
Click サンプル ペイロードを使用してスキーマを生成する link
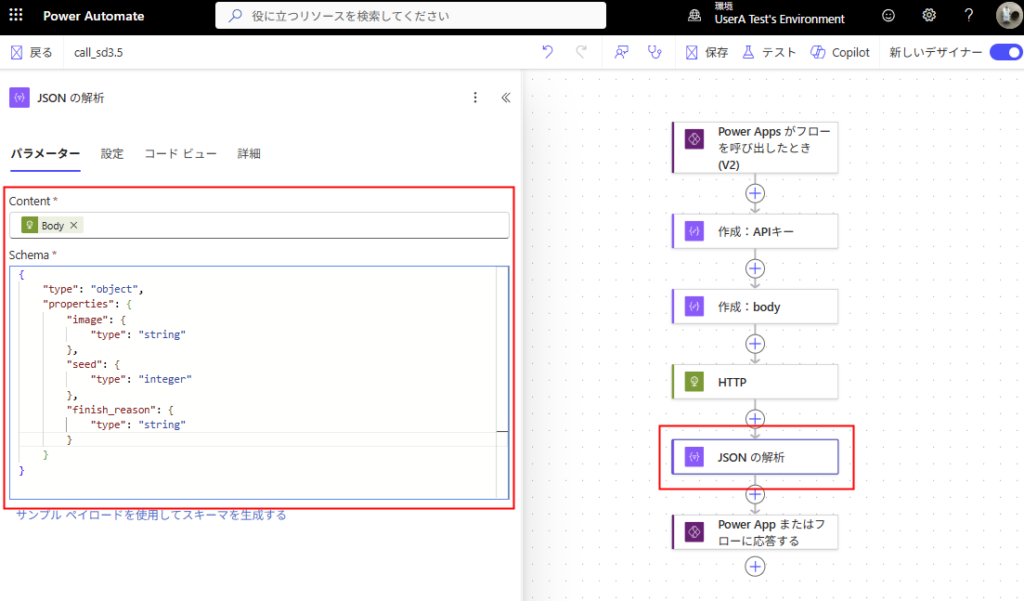coord(151,515)
